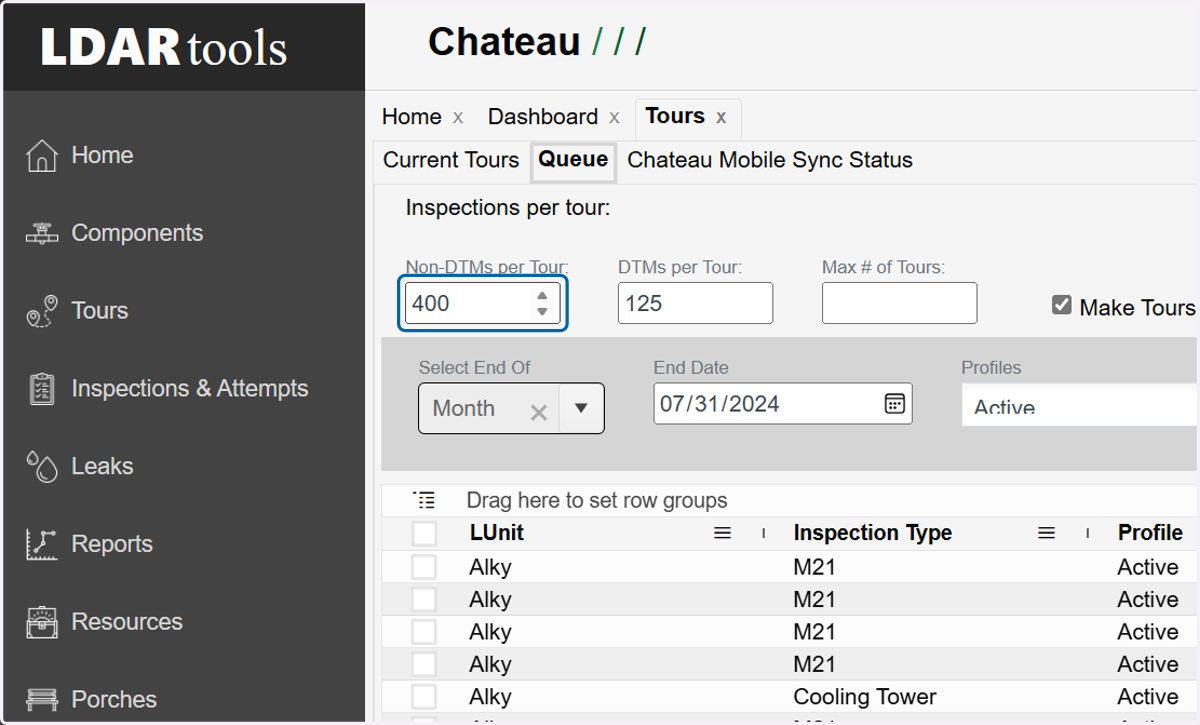Click the Max # of Tours field
The image size is (1200, 725).
pyautogui.click(x=899, y=303)
